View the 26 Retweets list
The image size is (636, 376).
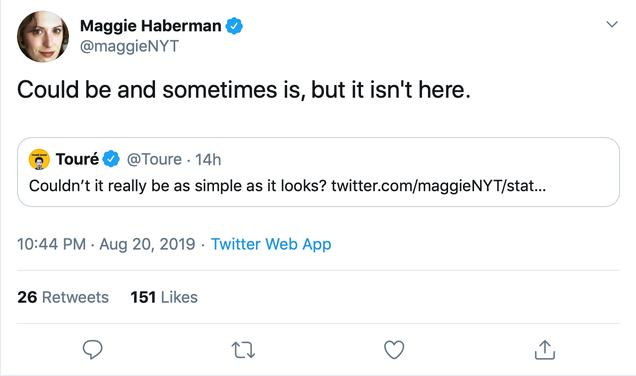coord(63,297)
